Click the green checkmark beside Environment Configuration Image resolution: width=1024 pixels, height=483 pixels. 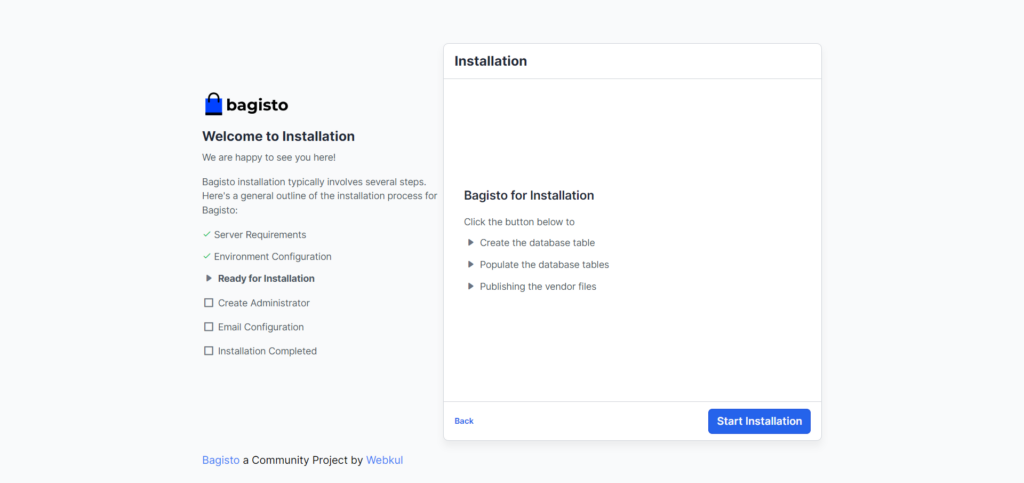coord(206,256)
